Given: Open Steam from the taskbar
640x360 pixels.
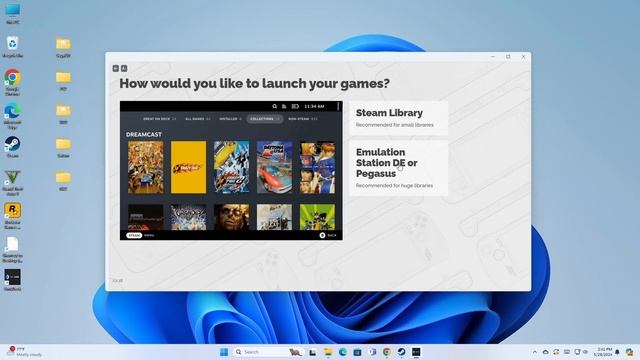Looking at the screenshot, I should (x=402, y=352).
